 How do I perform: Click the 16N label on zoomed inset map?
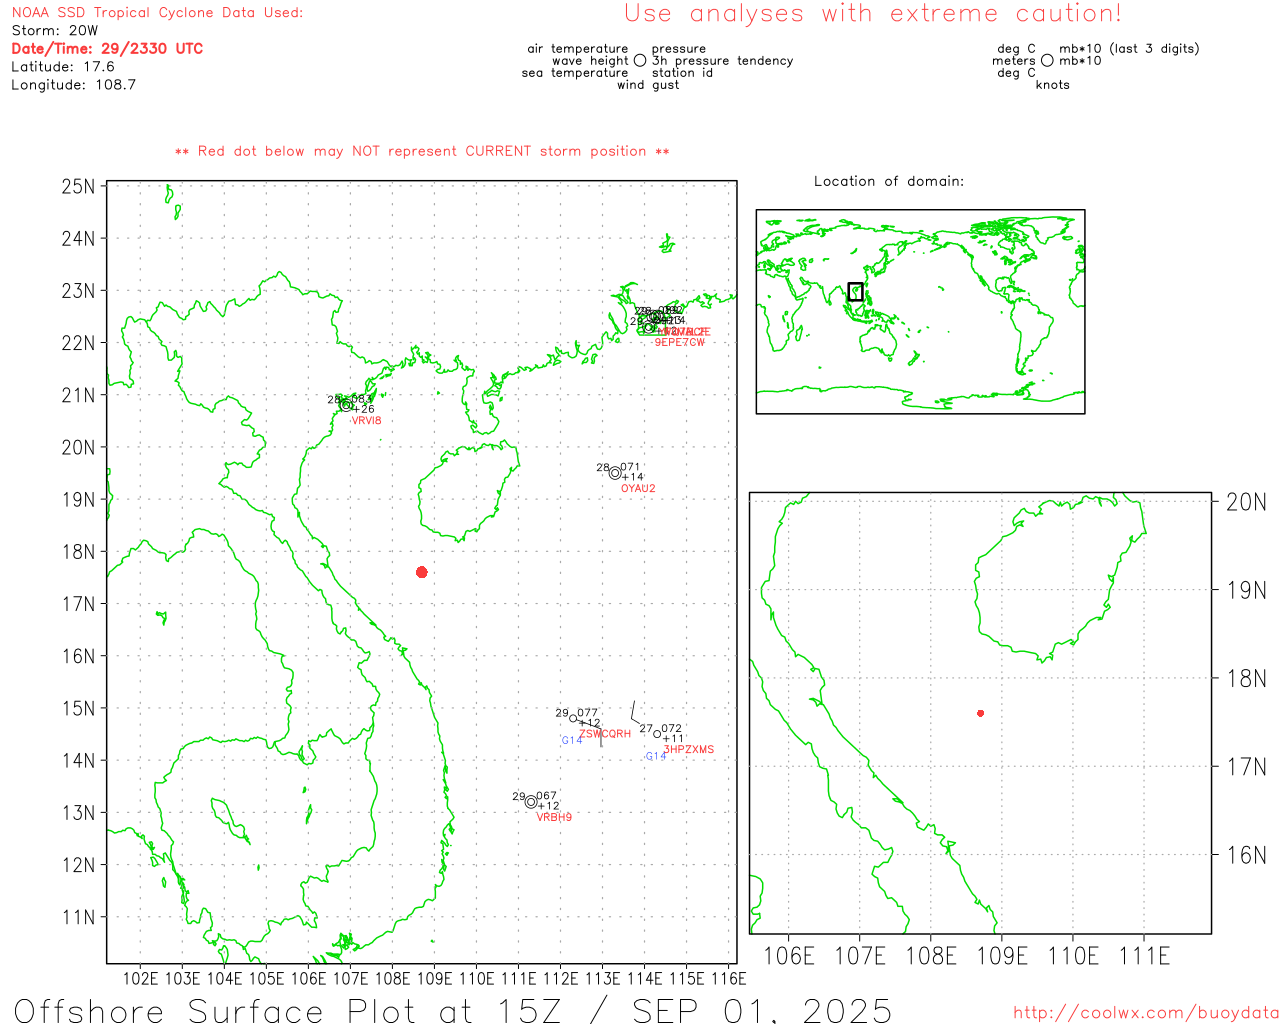[x=1246, y=855]
